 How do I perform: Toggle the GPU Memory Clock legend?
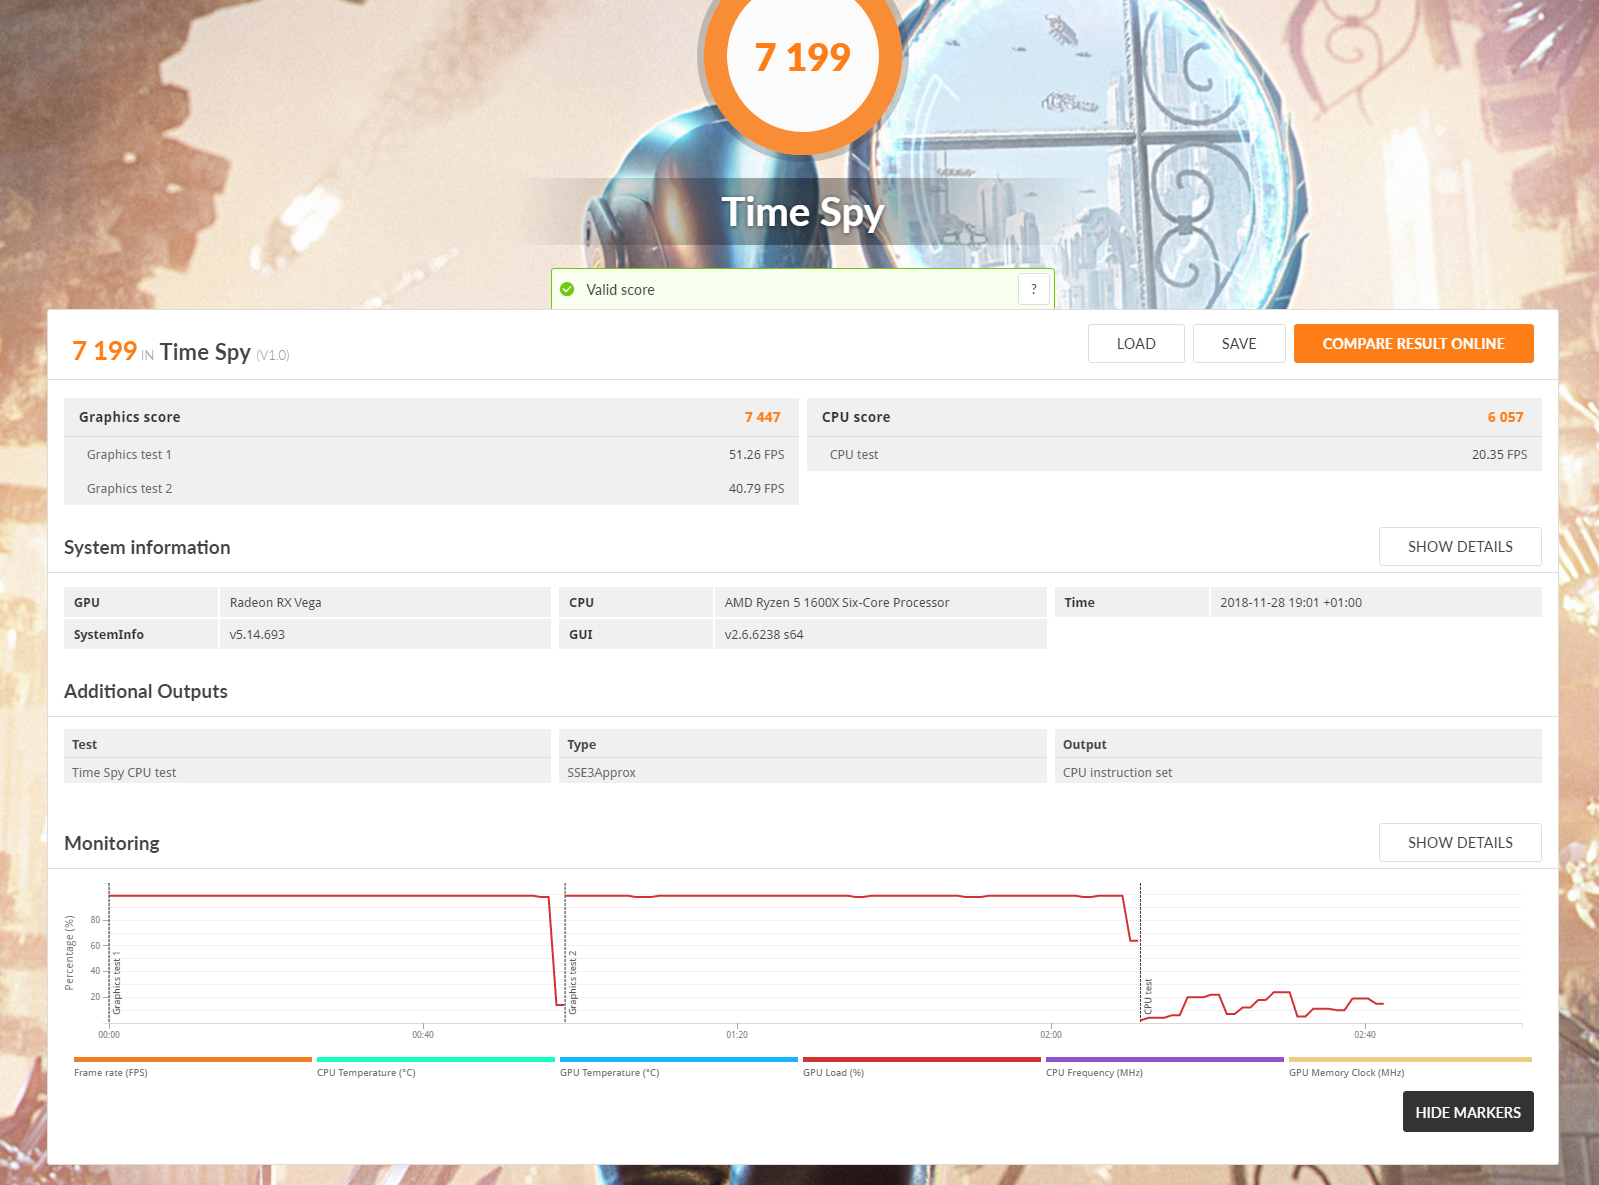(x=1410, y=1067)
